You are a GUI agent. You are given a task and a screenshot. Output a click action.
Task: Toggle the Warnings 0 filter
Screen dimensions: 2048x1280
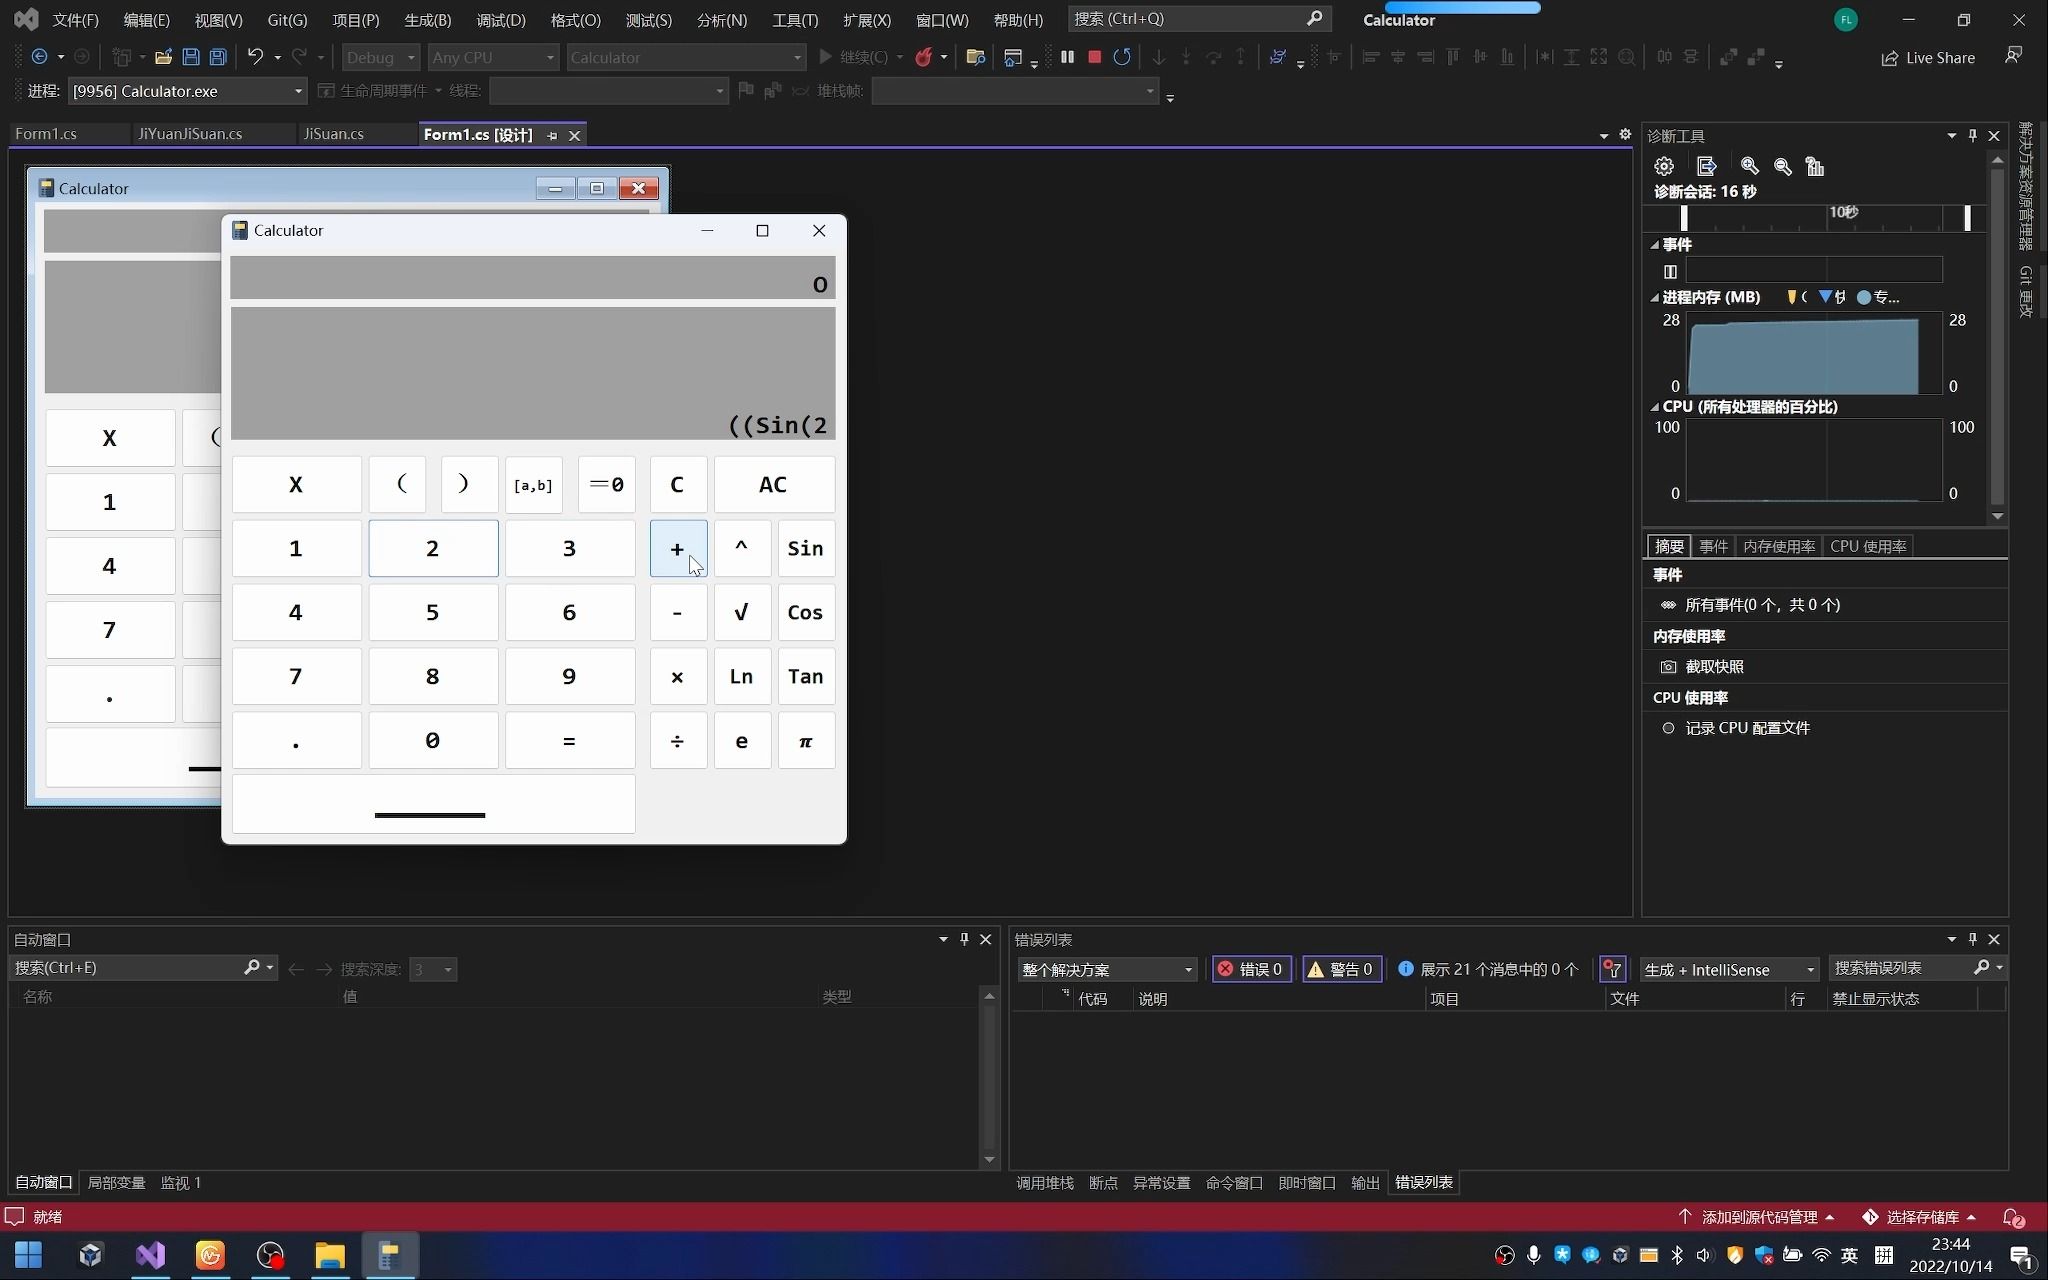pyautogui.click(x=1341, y=969)
